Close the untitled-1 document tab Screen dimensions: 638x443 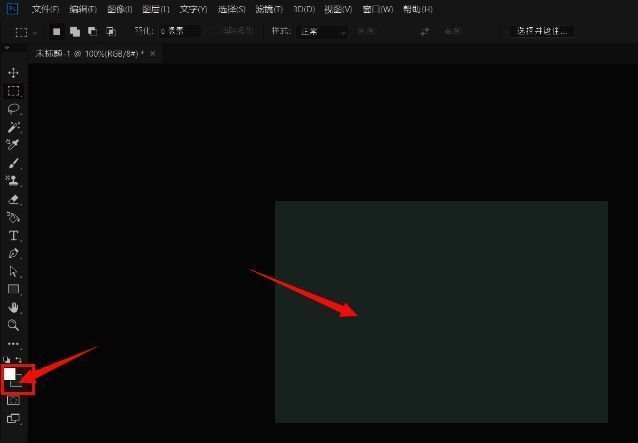click(x=153, y=53)
